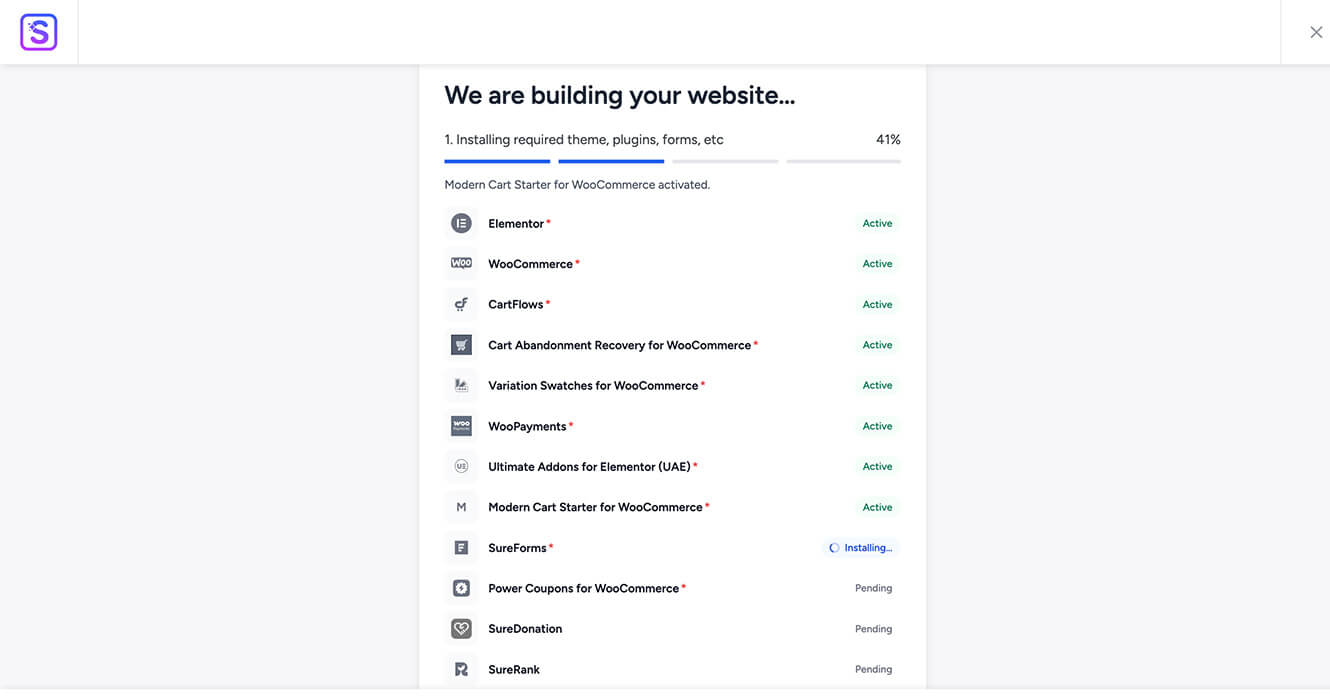The image size is (1330, 700).
Task: Click the CartFlows plugin icon
Action: (461, 304)
